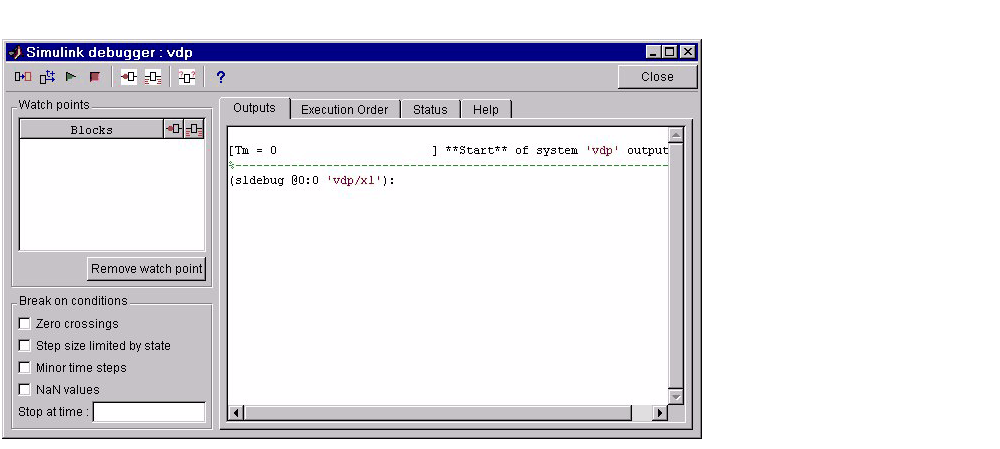This screenshot has height=449, width=1000.
Task: Maximize the Simulink debugger window
Action: coord(669,52)
